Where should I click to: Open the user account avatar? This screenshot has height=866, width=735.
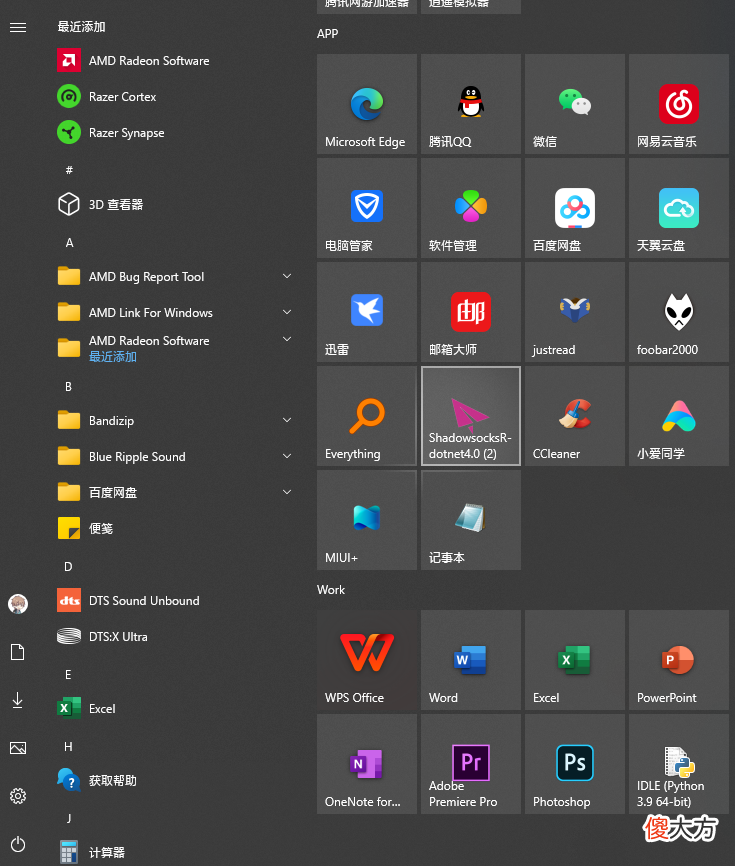[x=18, y=604]
